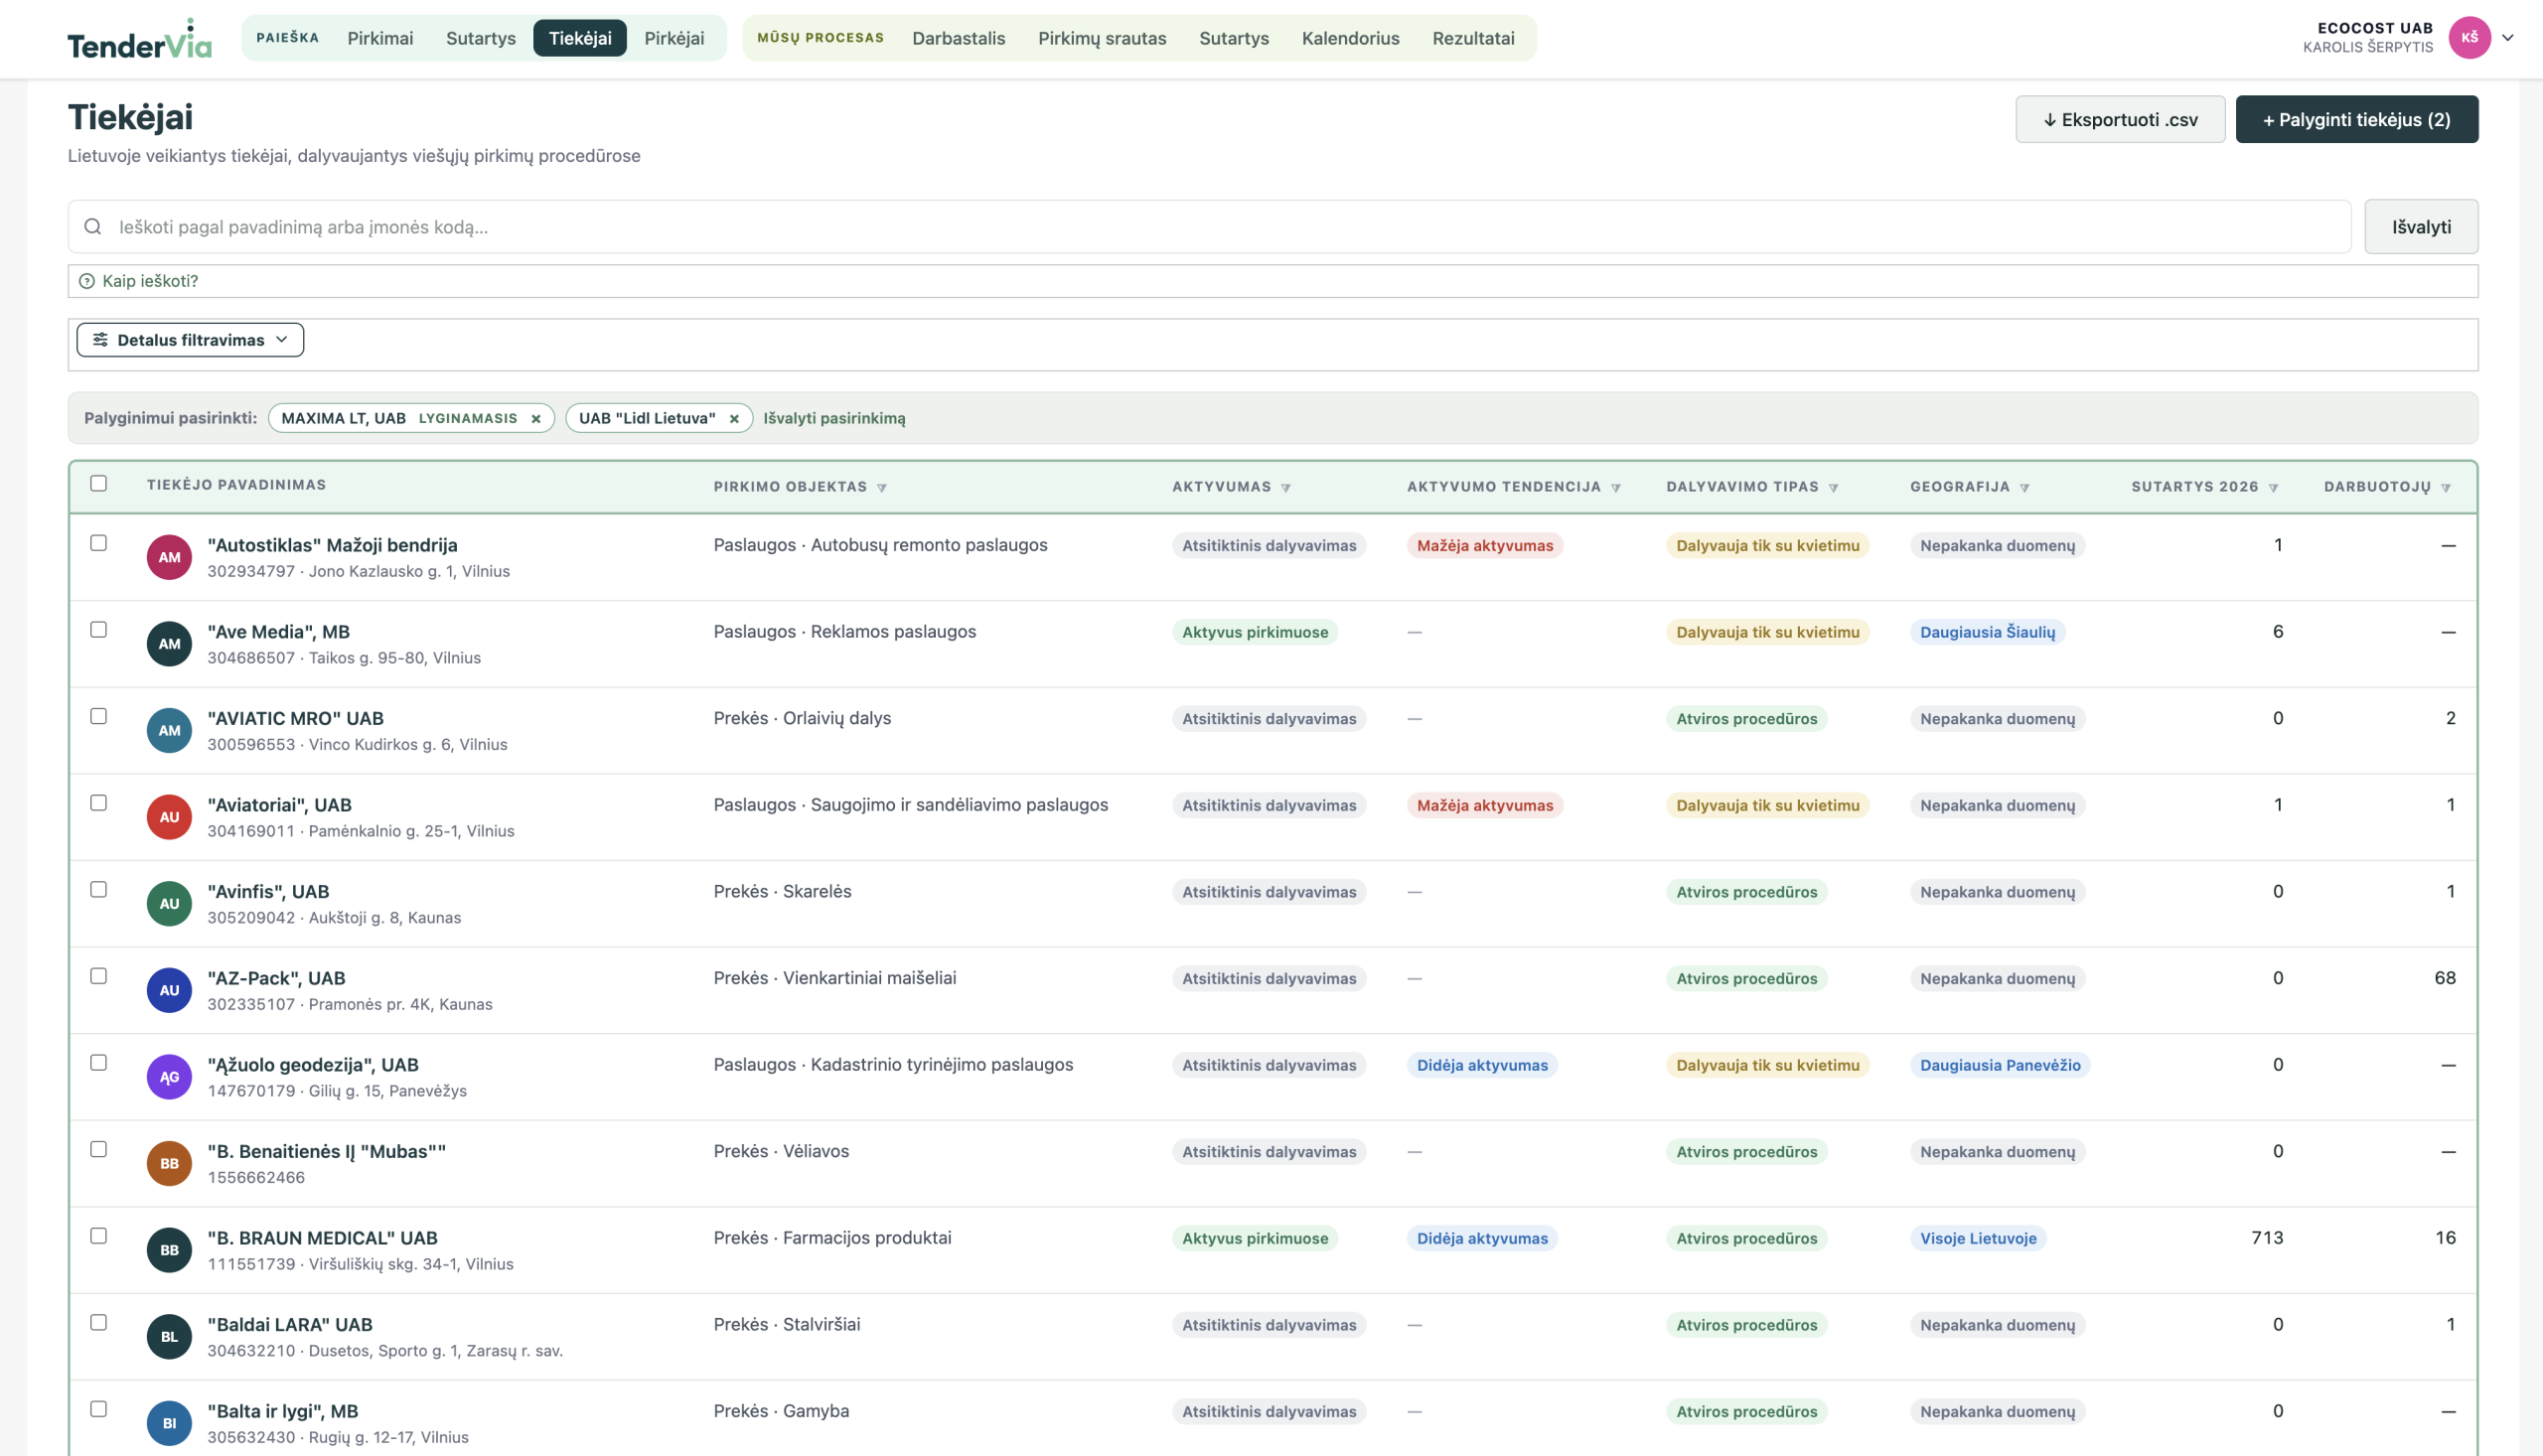Screen dimensions: 2543x1456
Task: Select the AVIATIC MRO UAB checkbox
Action: pos(98,717)
